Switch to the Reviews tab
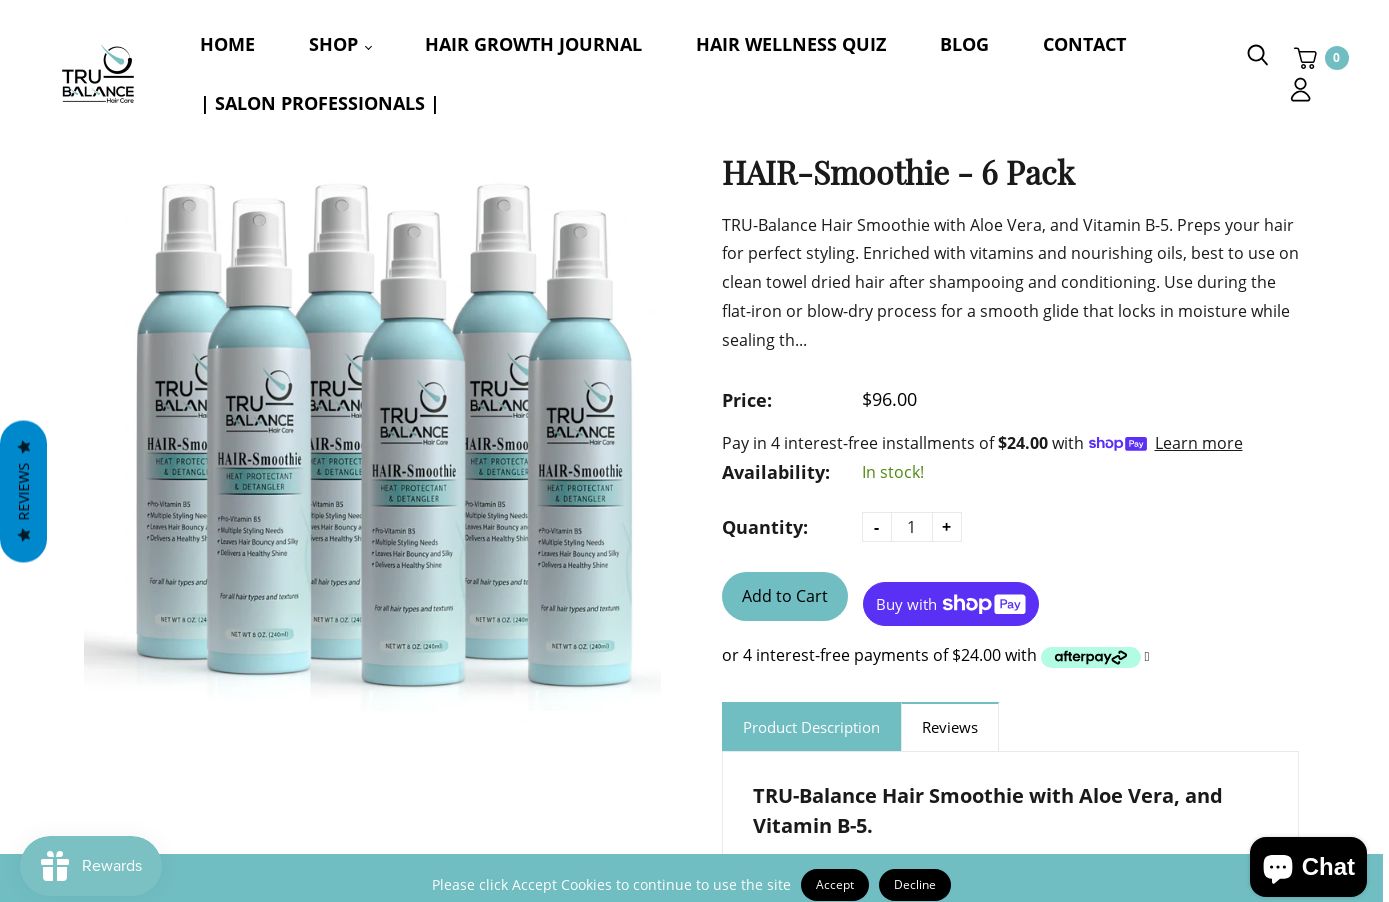This screenshot has width=1389, height=902. tap(950, 727)
